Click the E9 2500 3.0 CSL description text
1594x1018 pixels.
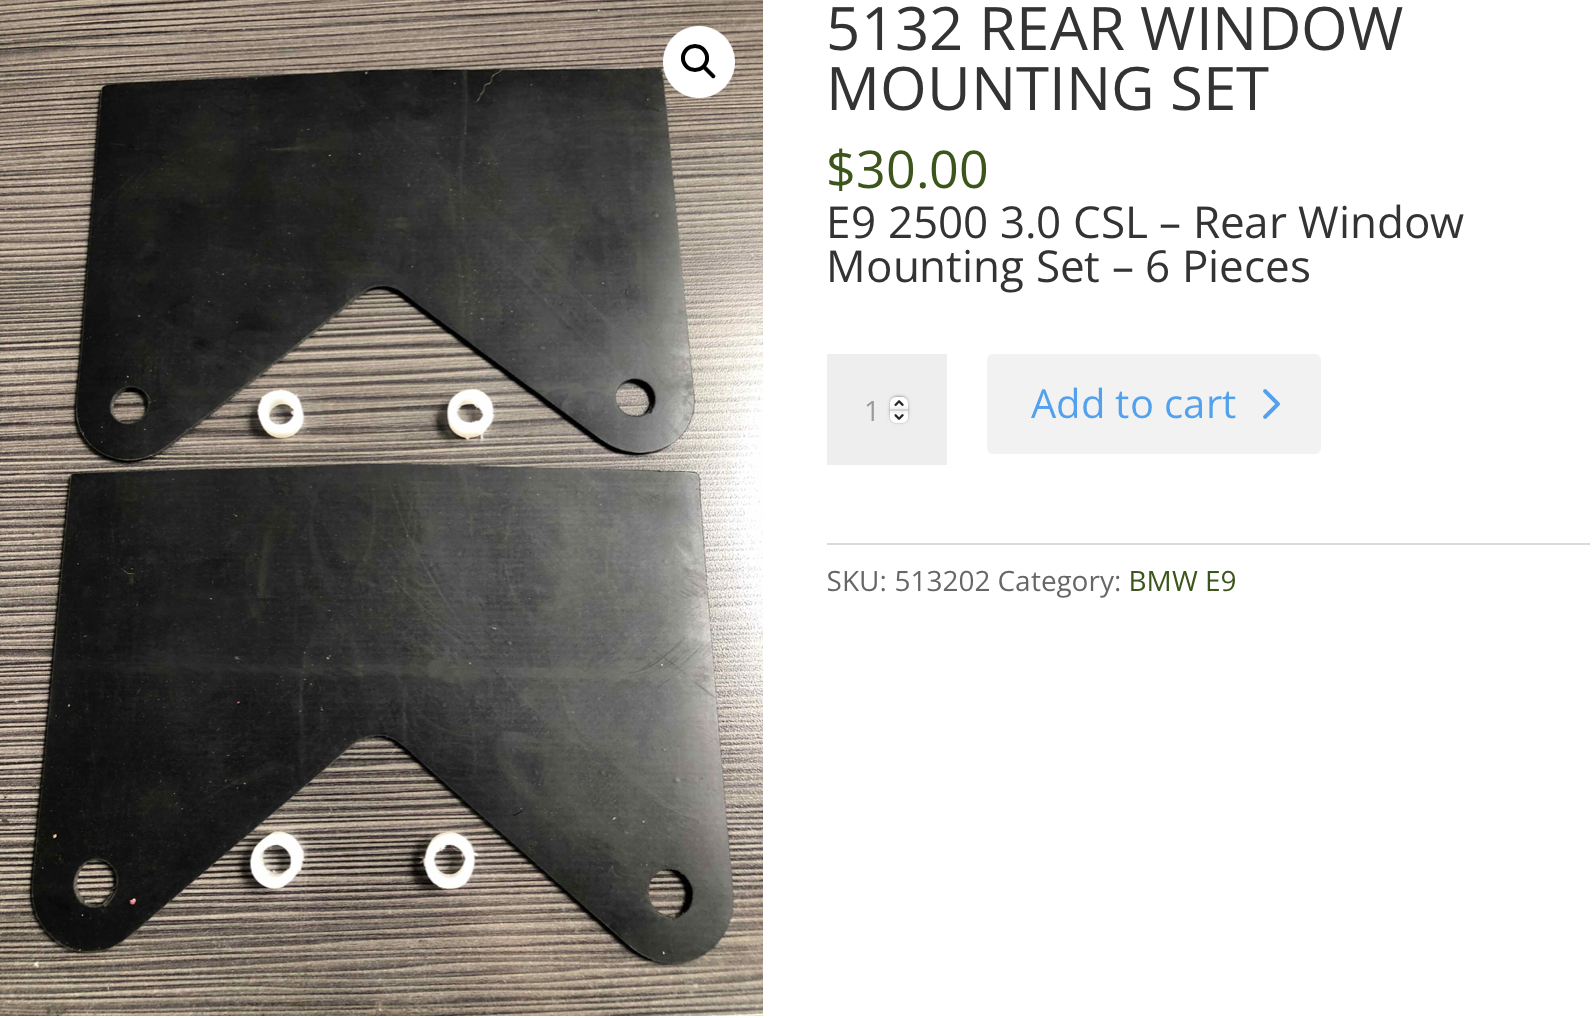pyautogui.click(x=1145, y=245)
